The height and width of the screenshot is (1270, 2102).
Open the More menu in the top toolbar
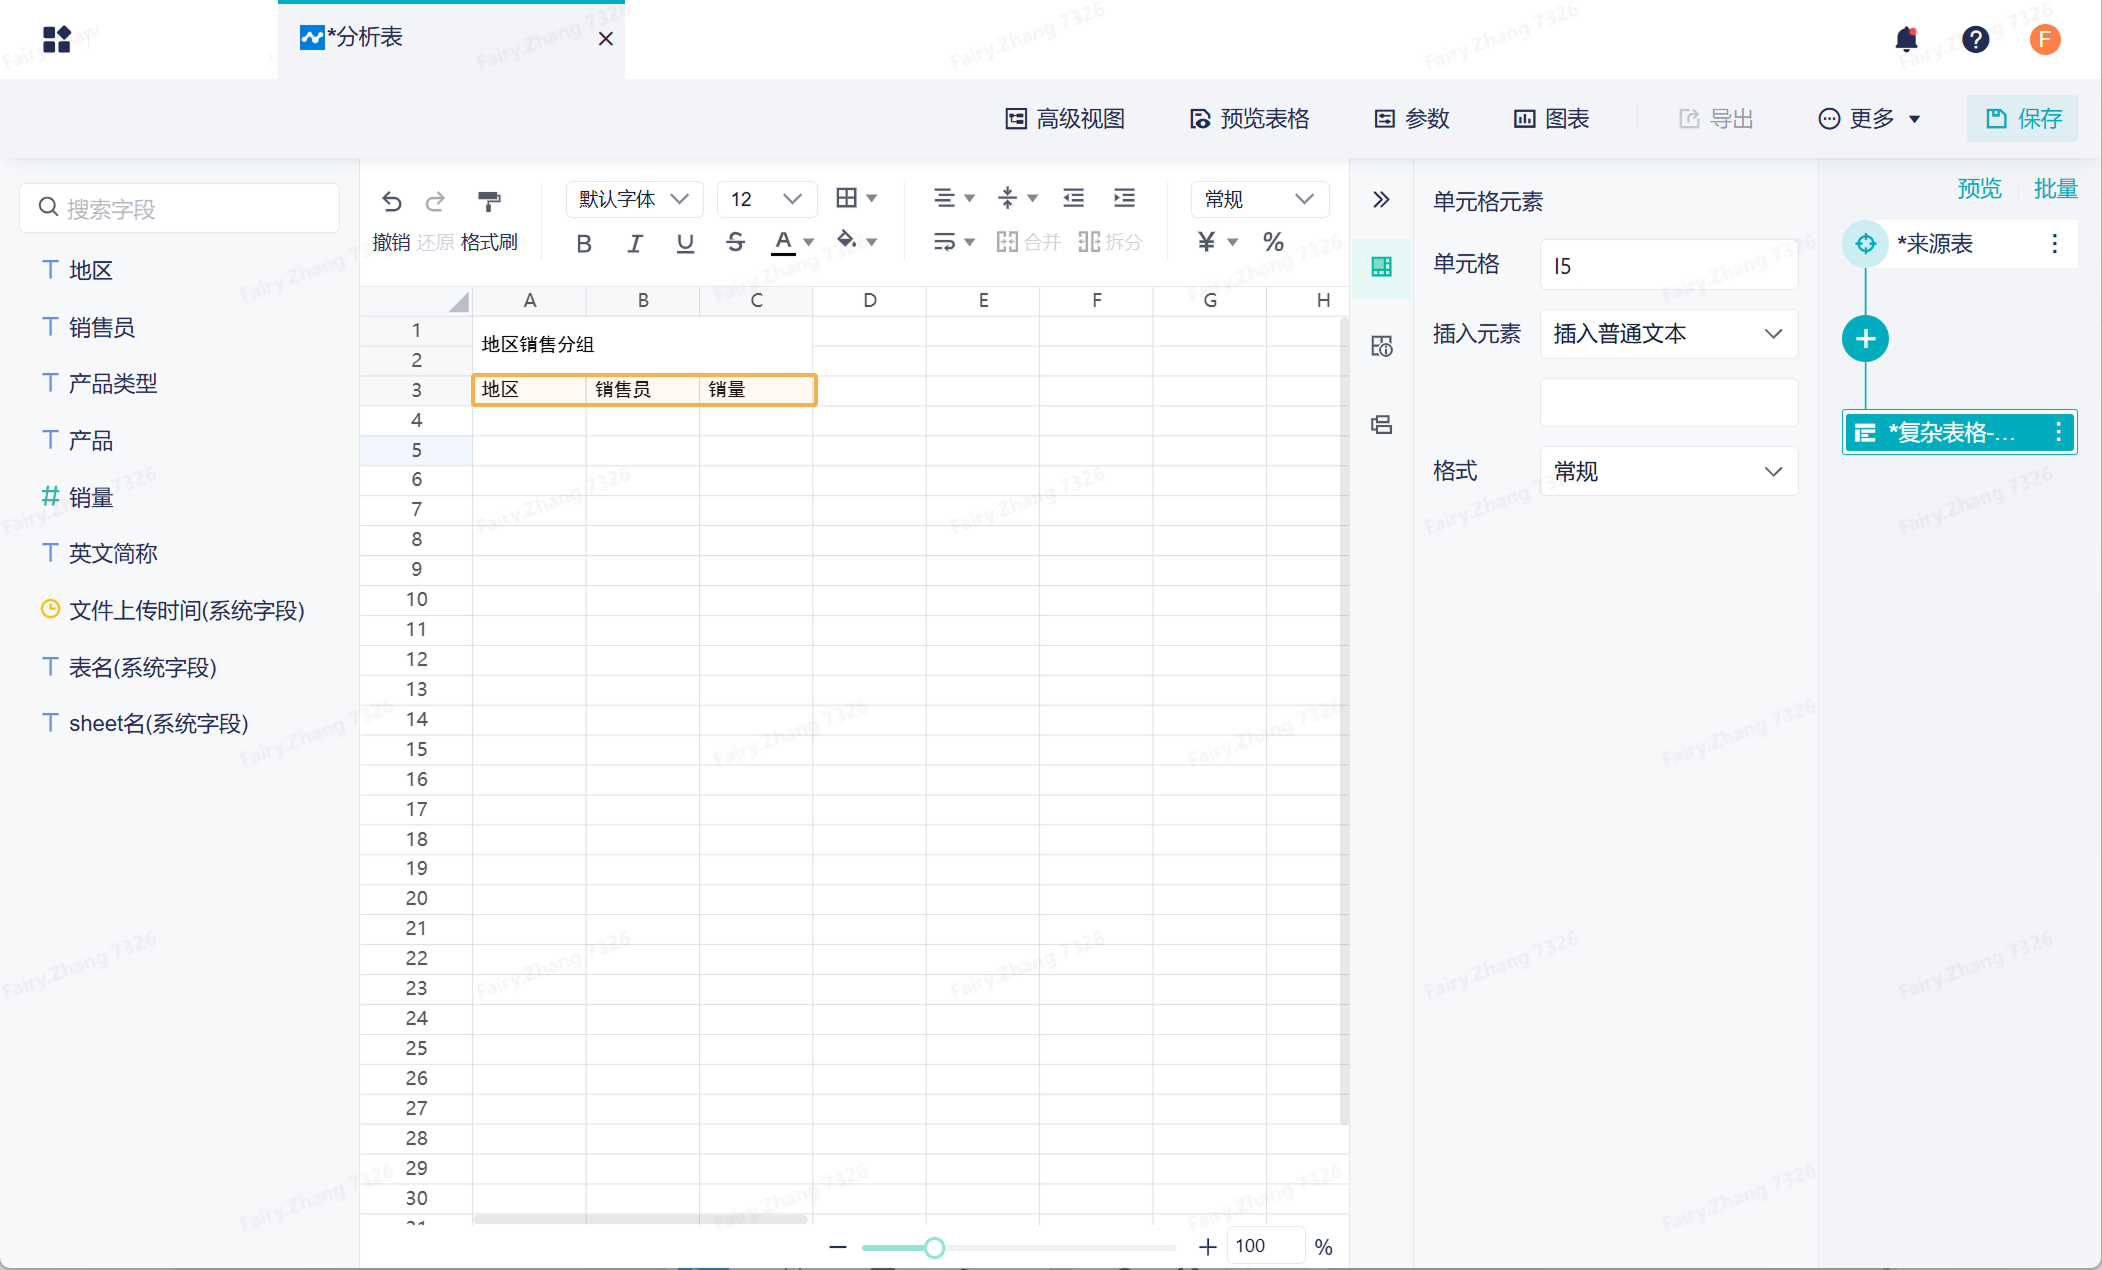coord(1868,119)
